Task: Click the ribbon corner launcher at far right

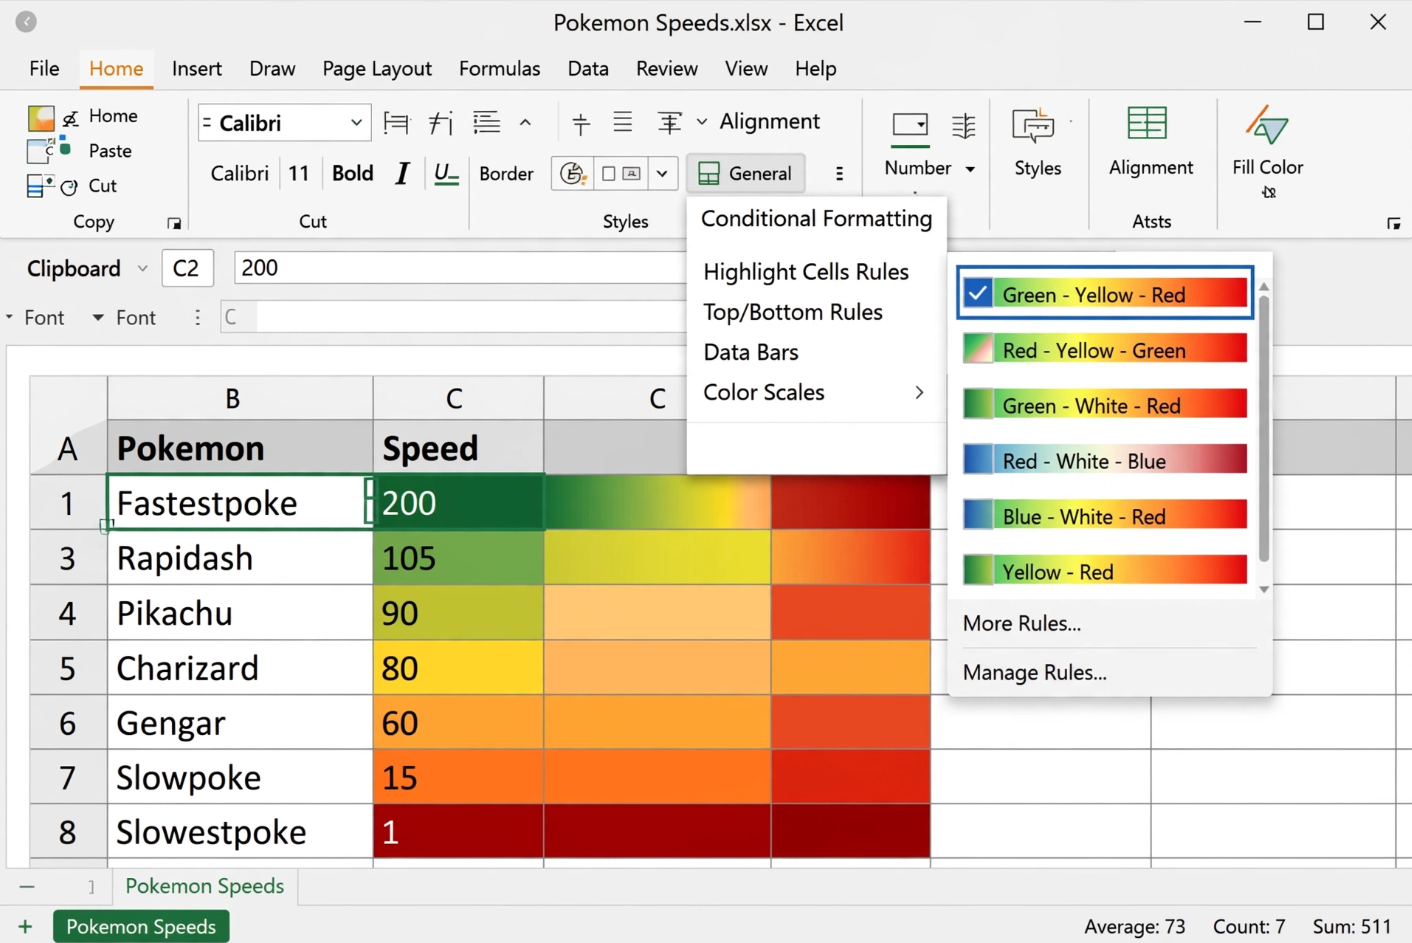Action: coord(1393,224)
